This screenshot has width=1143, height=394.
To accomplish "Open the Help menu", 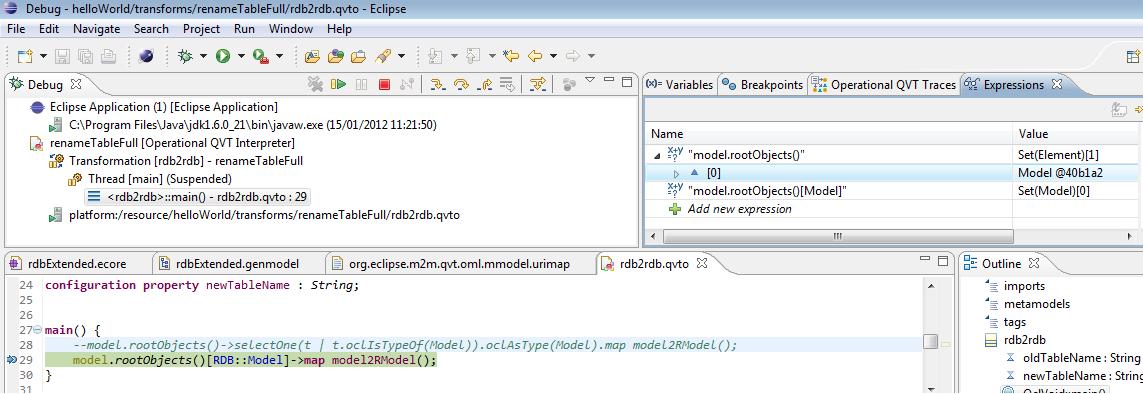I will tap(339, 29).
